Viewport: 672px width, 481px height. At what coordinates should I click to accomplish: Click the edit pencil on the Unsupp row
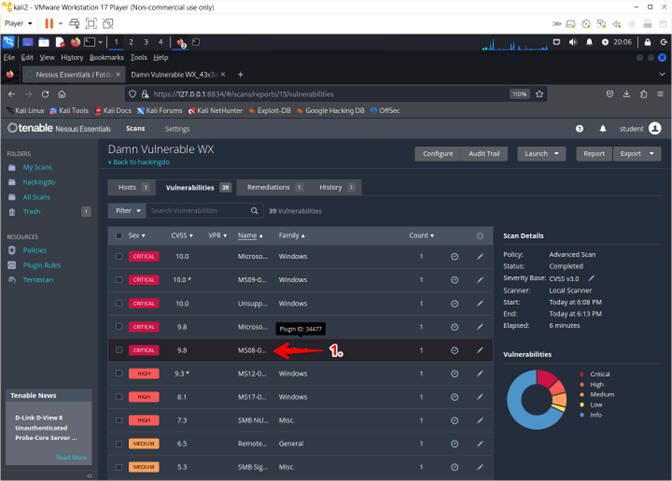(x=480, y=304)
